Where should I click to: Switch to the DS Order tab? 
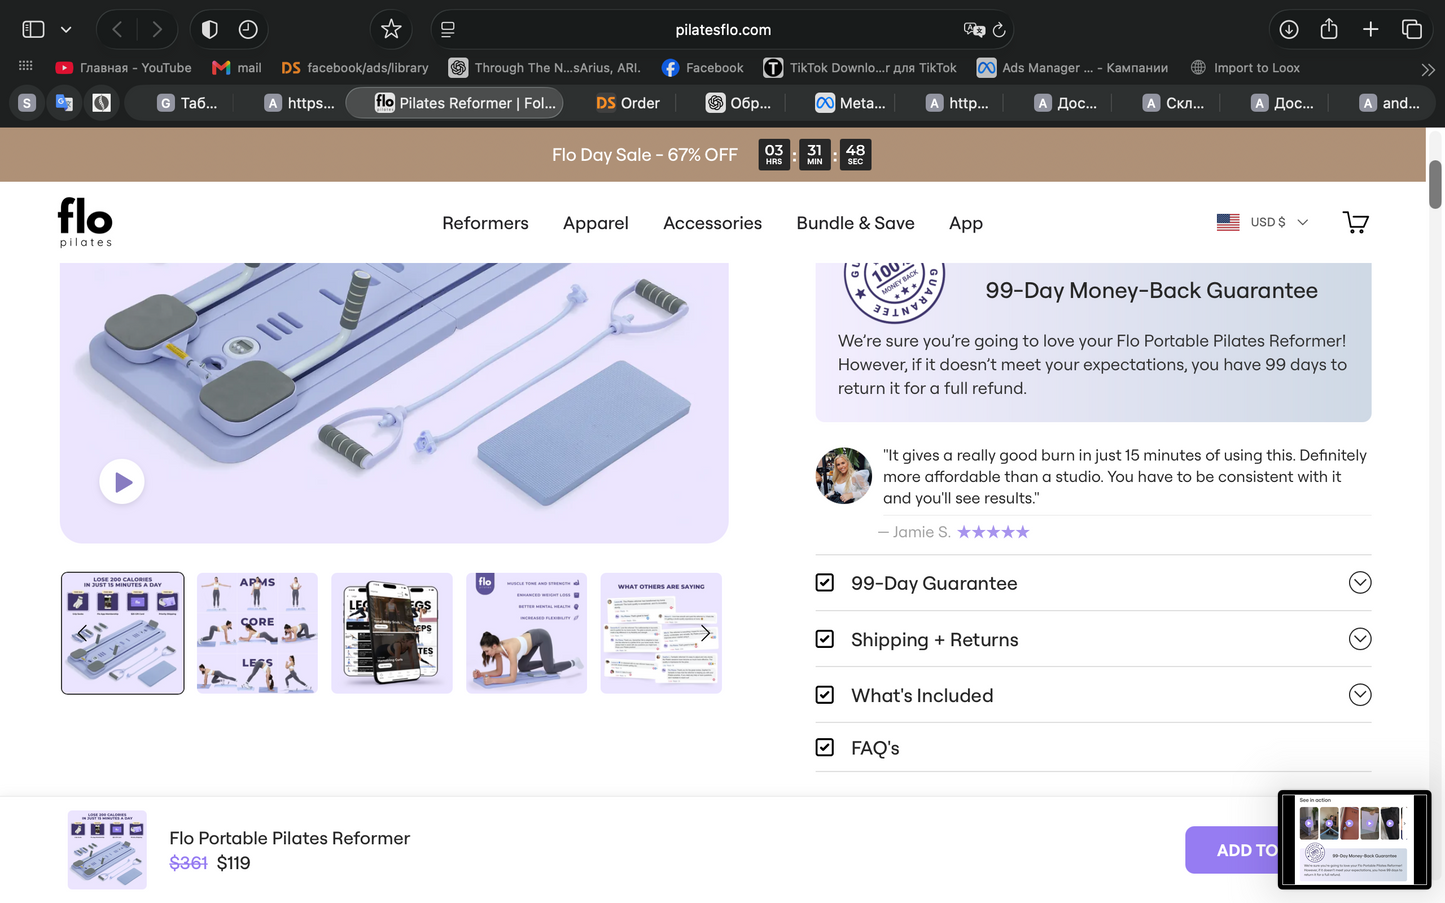point(628,102)
